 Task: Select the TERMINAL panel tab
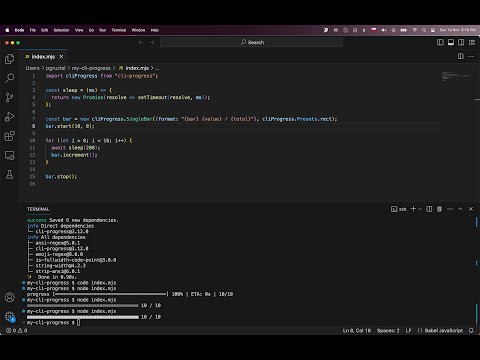click(x=38, y=209)
